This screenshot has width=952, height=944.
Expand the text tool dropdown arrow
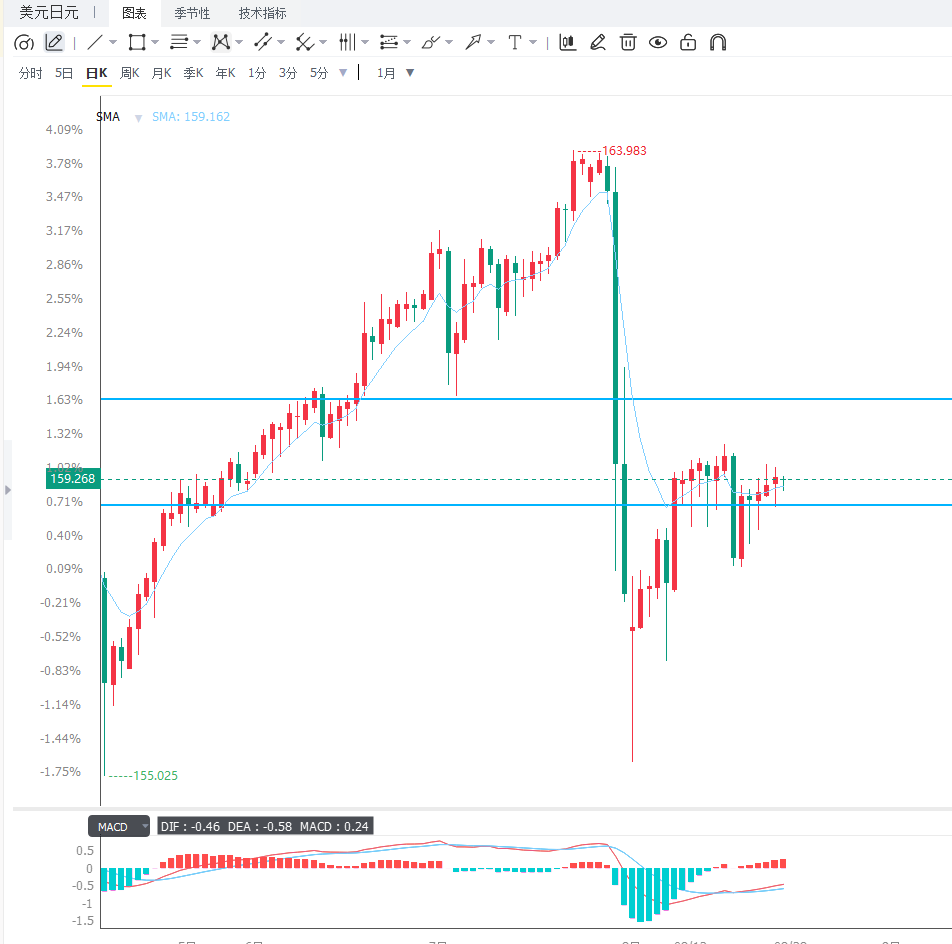point(533,42)
